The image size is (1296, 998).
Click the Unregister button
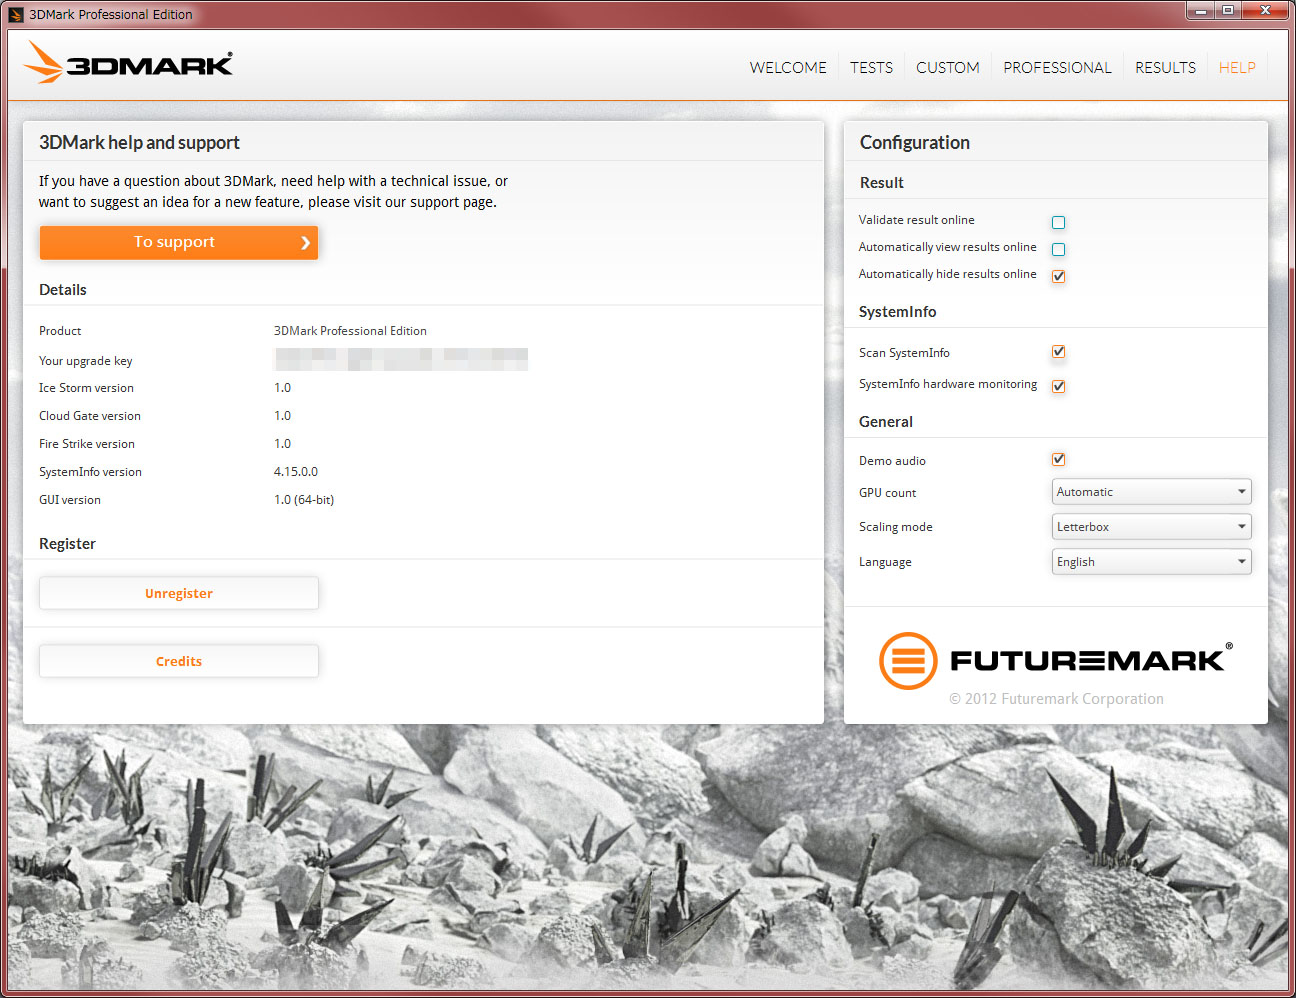pos(179,593)
